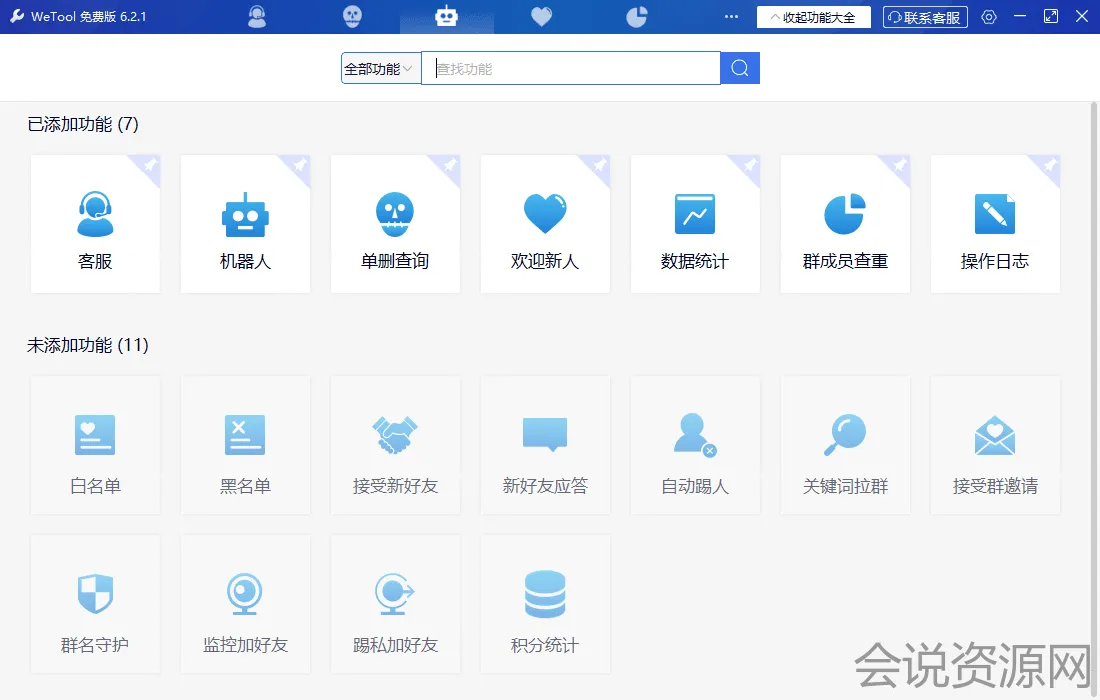Viewport: 1100px width, 700px height.
Task: Expand the 全部功能 filter dropdown
Action: tap(380, 69)
